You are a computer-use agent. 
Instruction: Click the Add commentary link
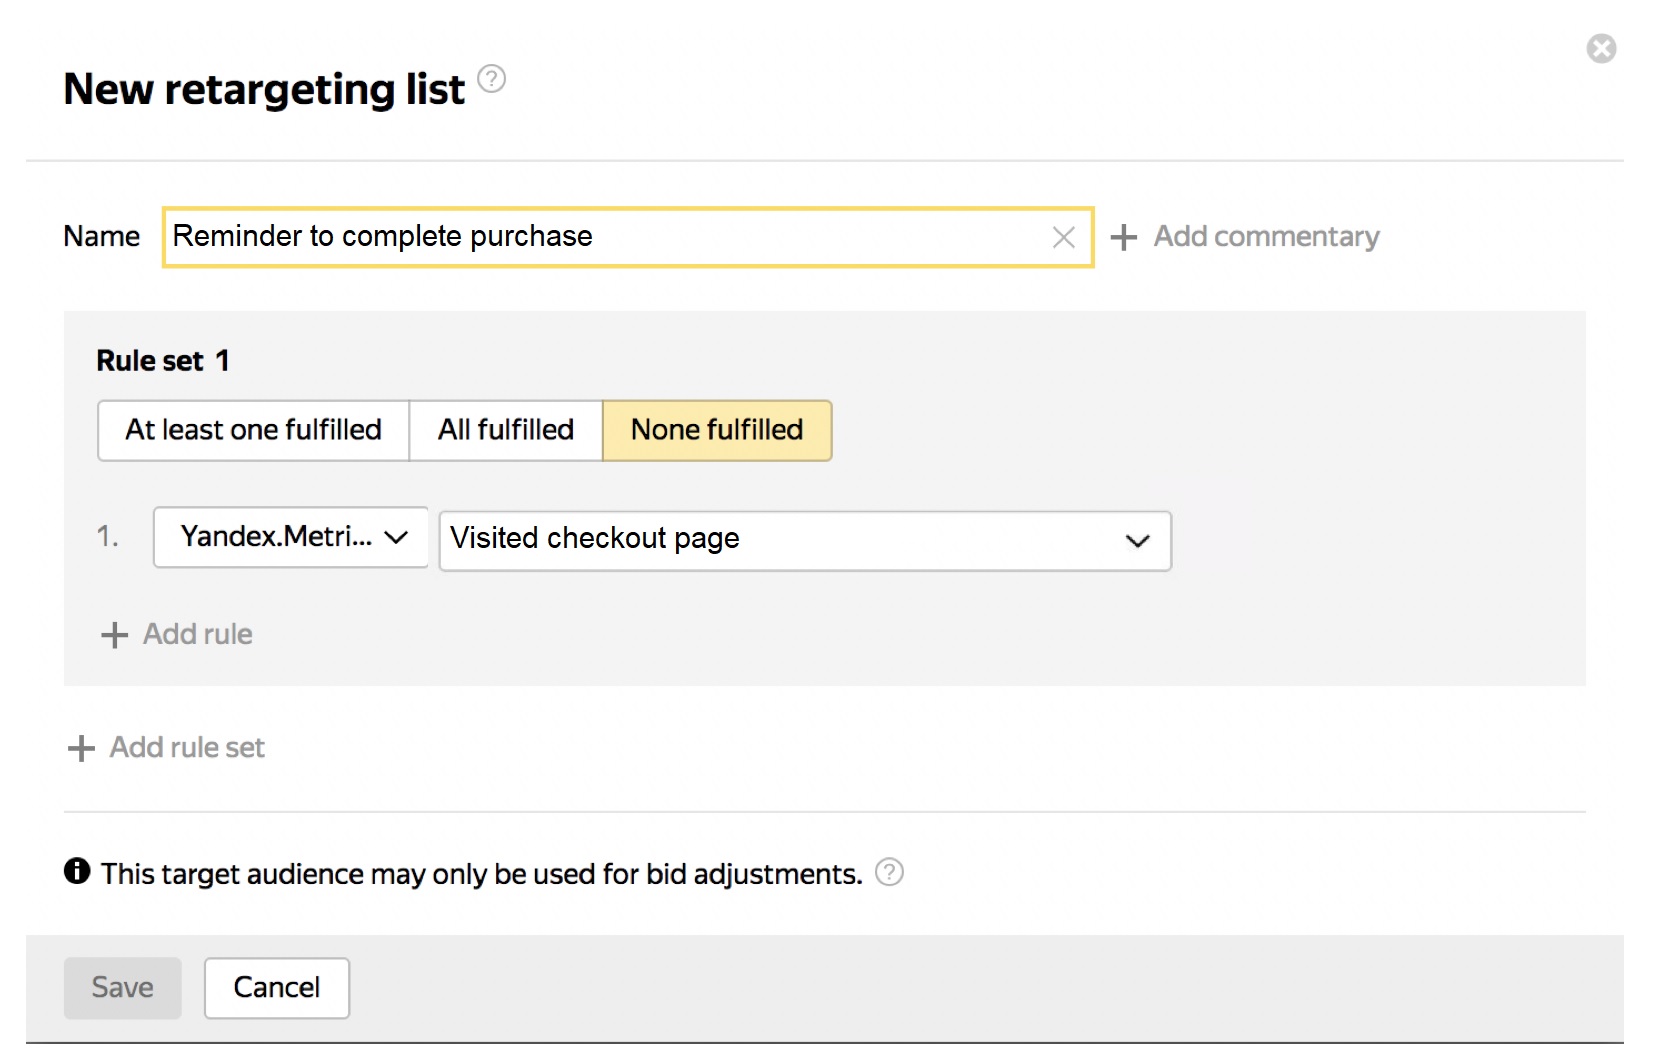(x=1266, y=237)
